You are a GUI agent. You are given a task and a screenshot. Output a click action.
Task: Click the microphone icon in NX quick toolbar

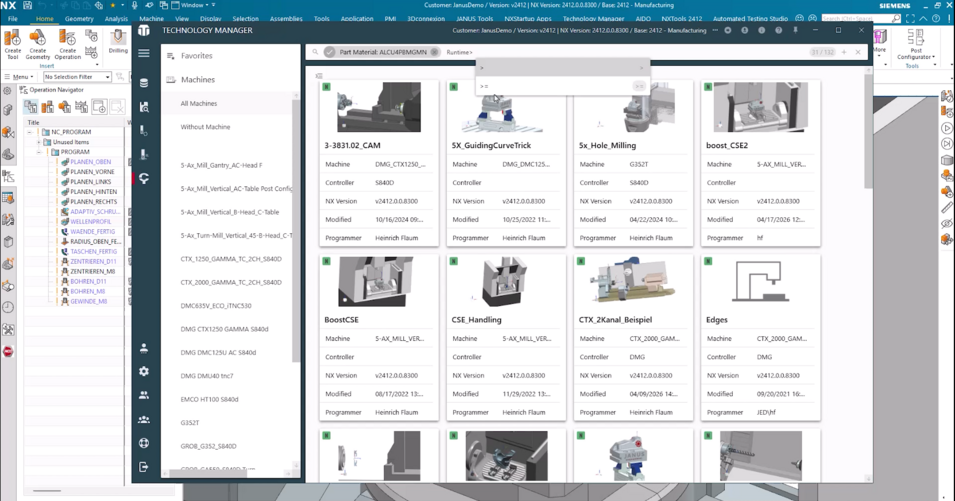coord(135,5)
